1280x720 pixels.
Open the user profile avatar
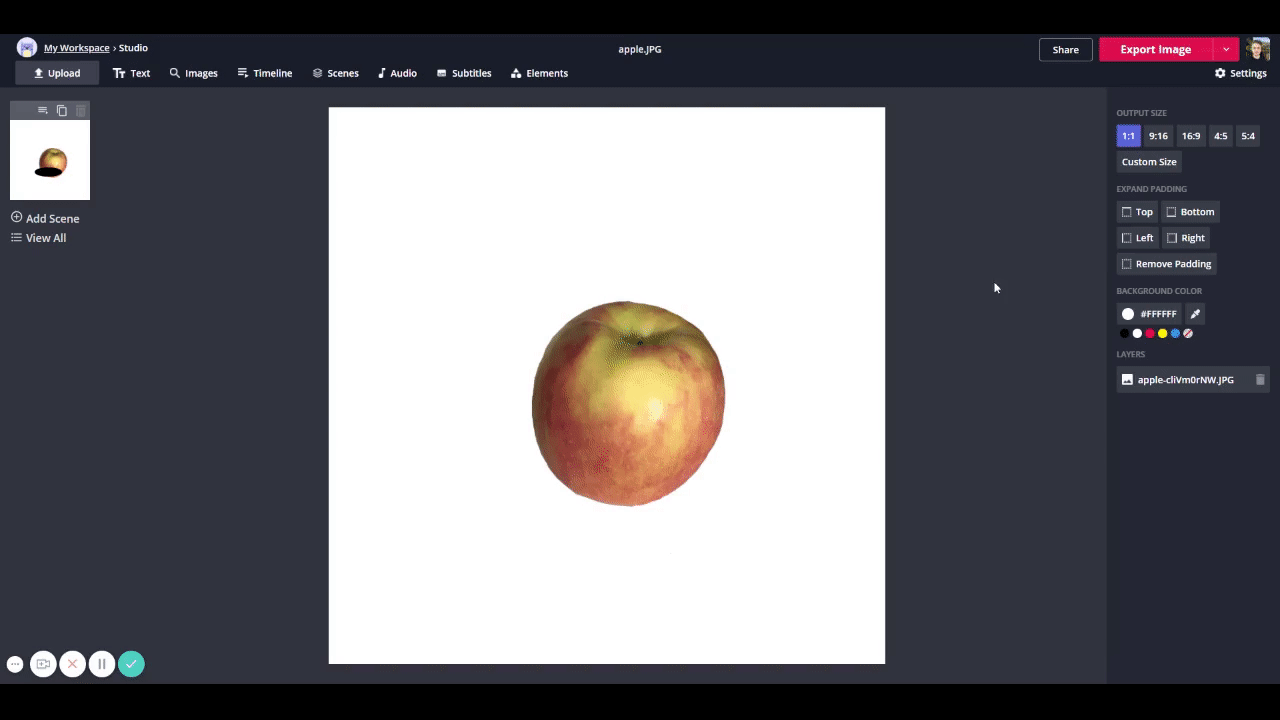1257,49
